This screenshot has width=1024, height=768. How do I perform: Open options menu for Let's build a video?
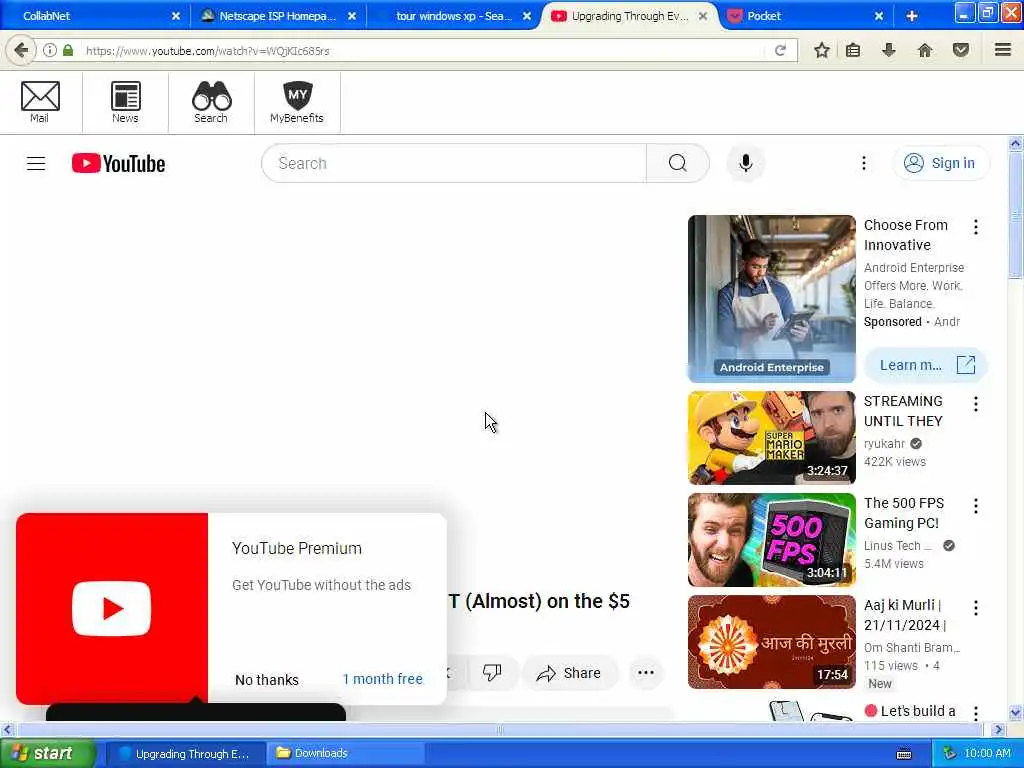click(976, 712)
